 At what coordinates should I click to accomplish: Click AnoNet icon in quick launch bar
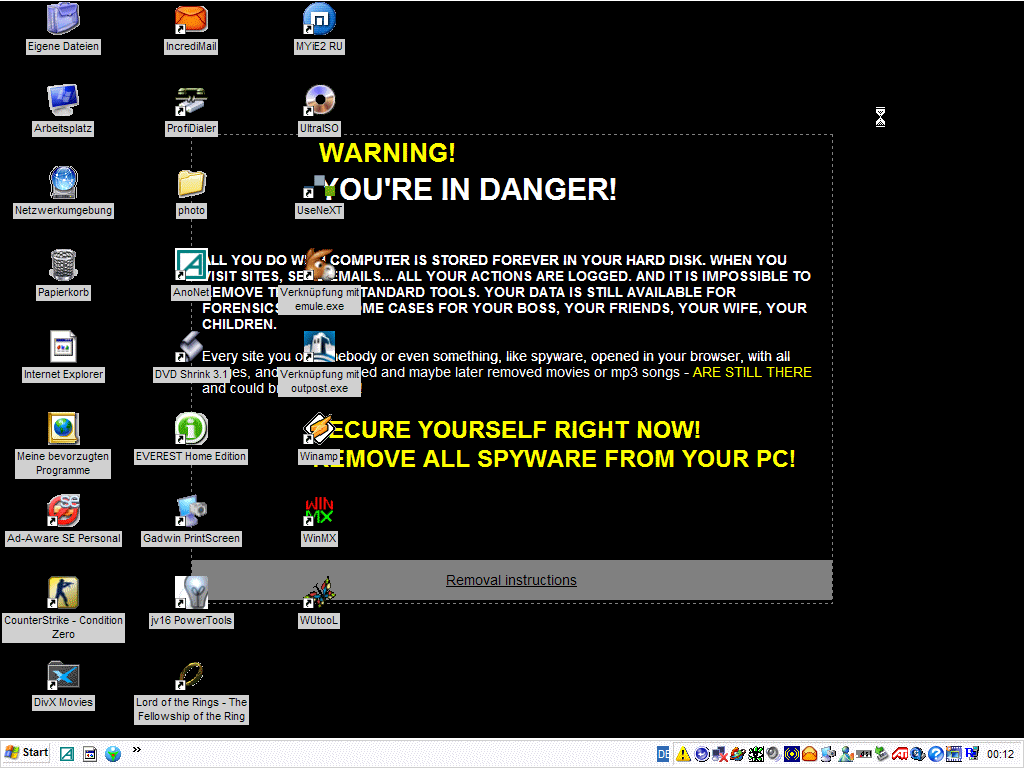pos(67,754)
